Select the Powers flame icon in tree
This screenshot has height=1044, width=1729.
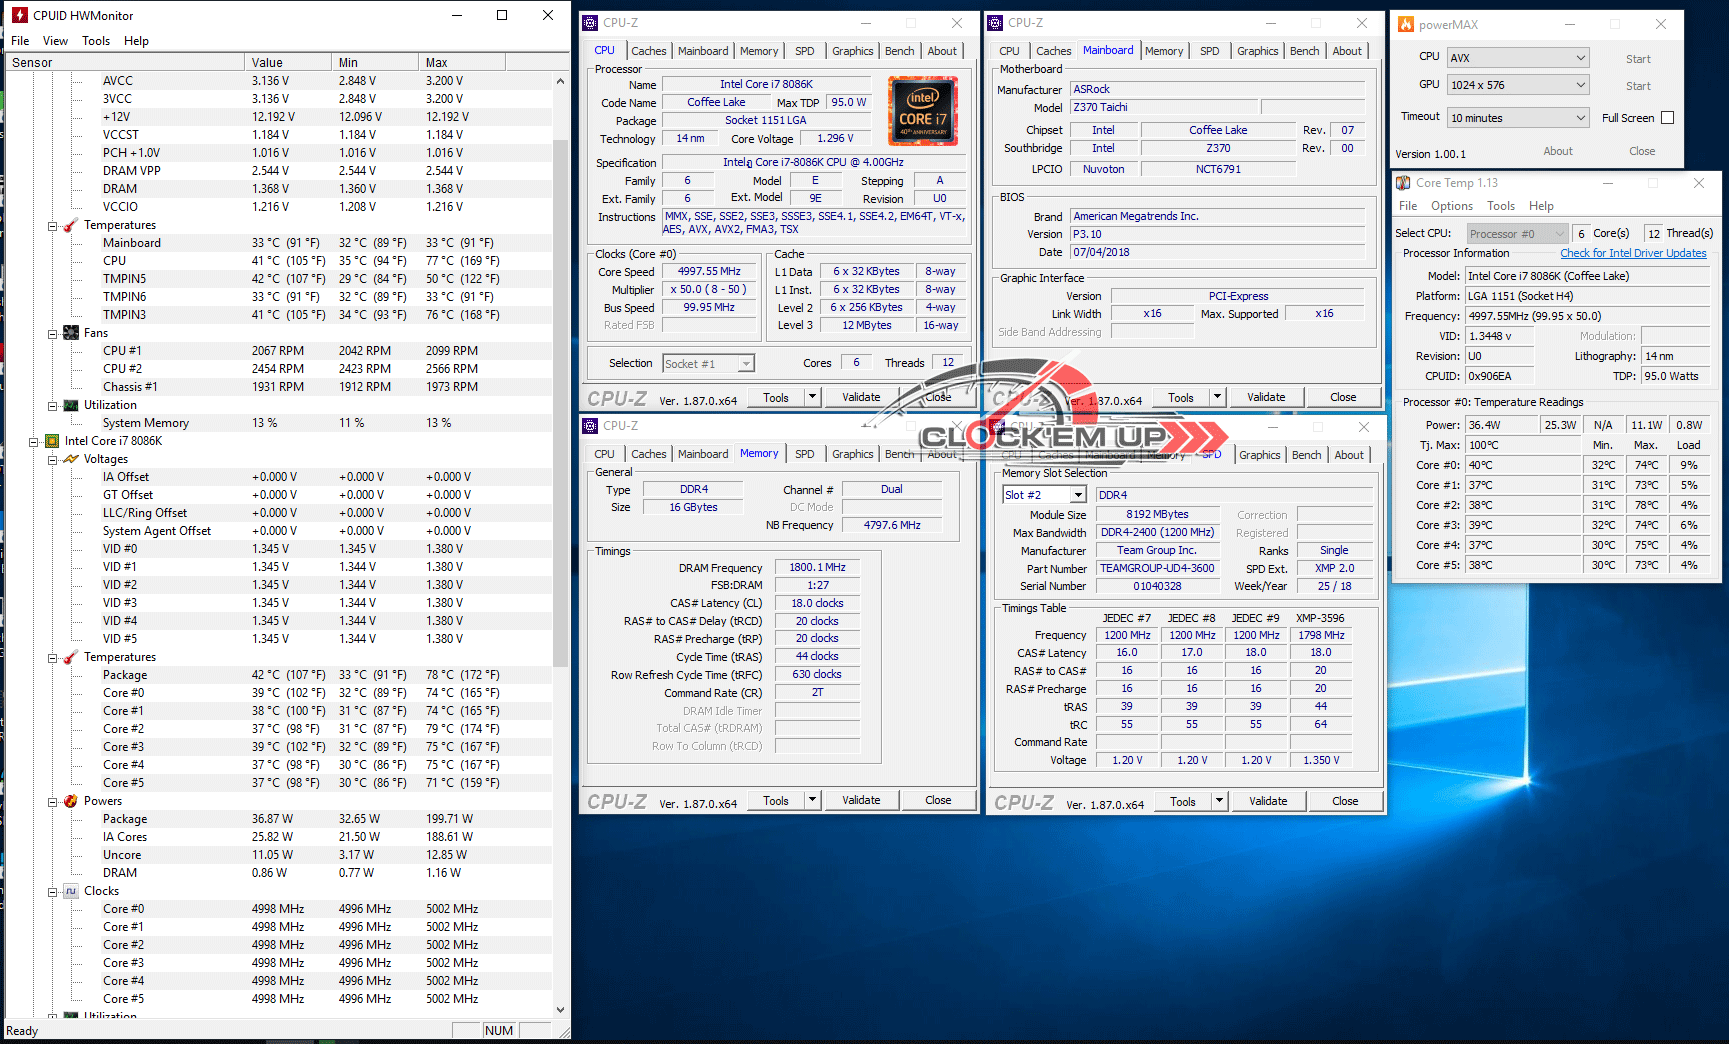click(71, 801)
